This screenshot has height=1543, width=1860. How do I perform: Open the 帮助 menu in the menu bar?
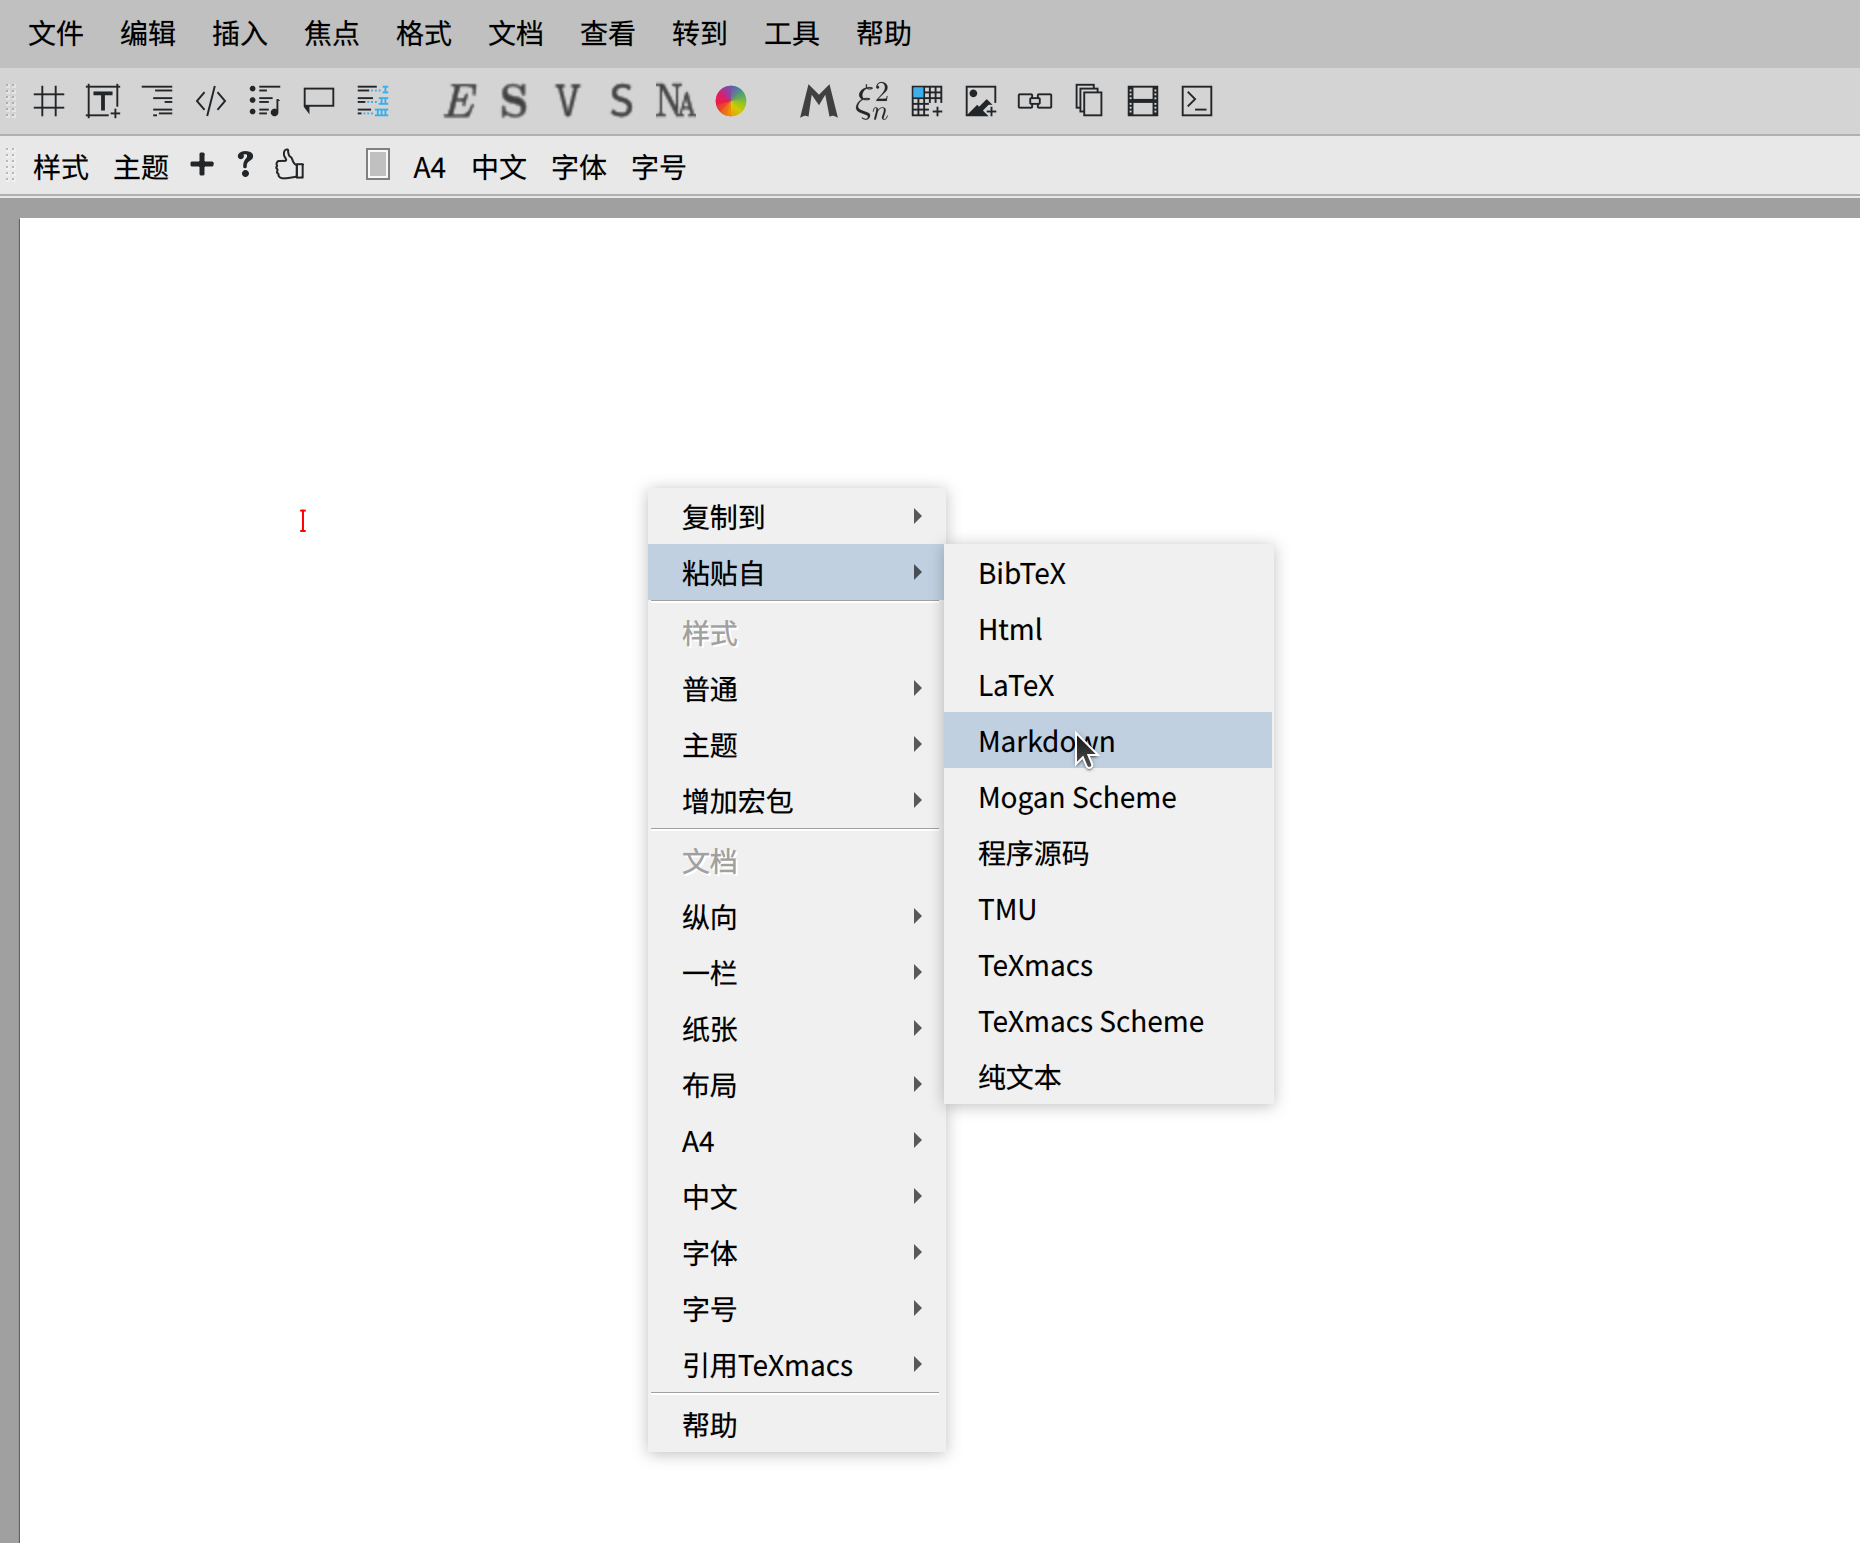click(x=884, y=34)
